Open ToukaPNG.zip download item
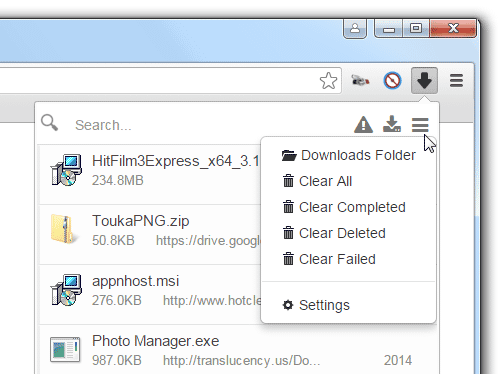Viewport: 500px width, 374px height. (x=150, y=234)
